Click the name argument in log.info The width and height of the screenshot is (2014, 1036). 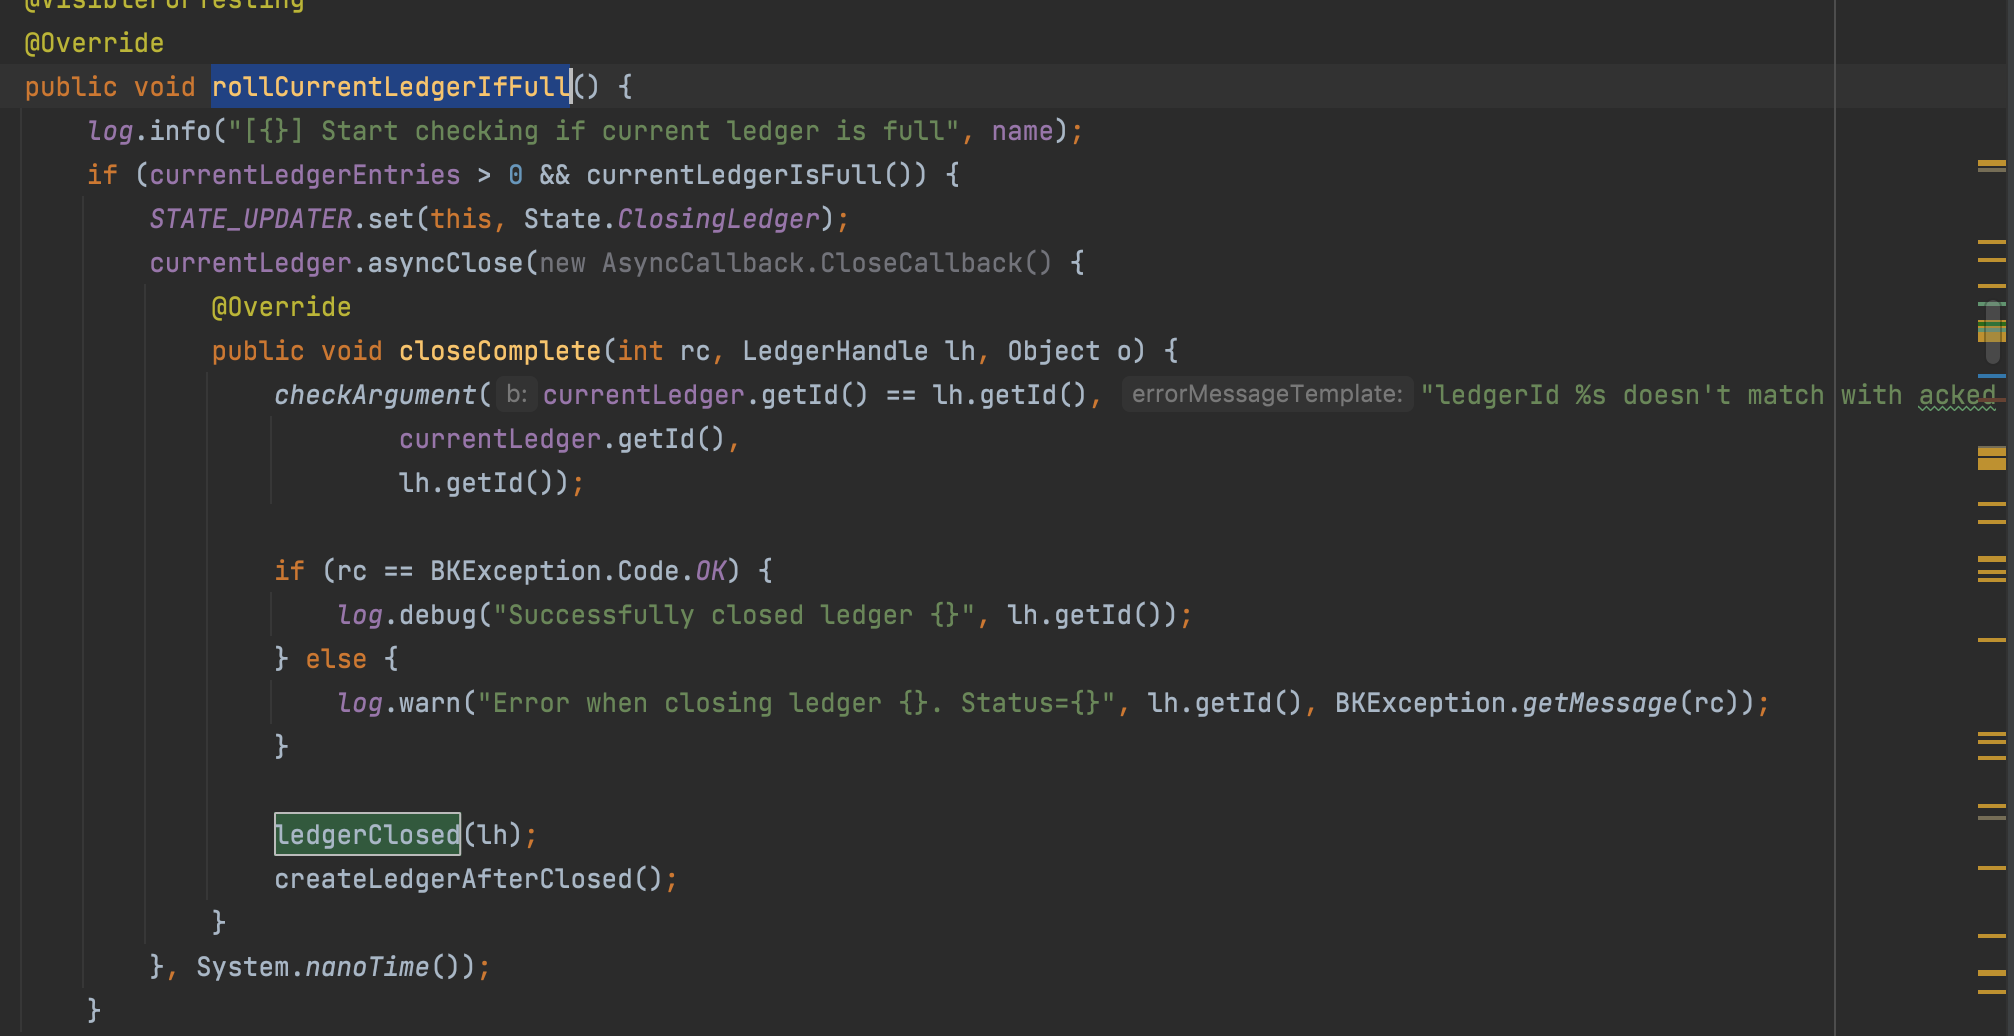(1022, 131)
